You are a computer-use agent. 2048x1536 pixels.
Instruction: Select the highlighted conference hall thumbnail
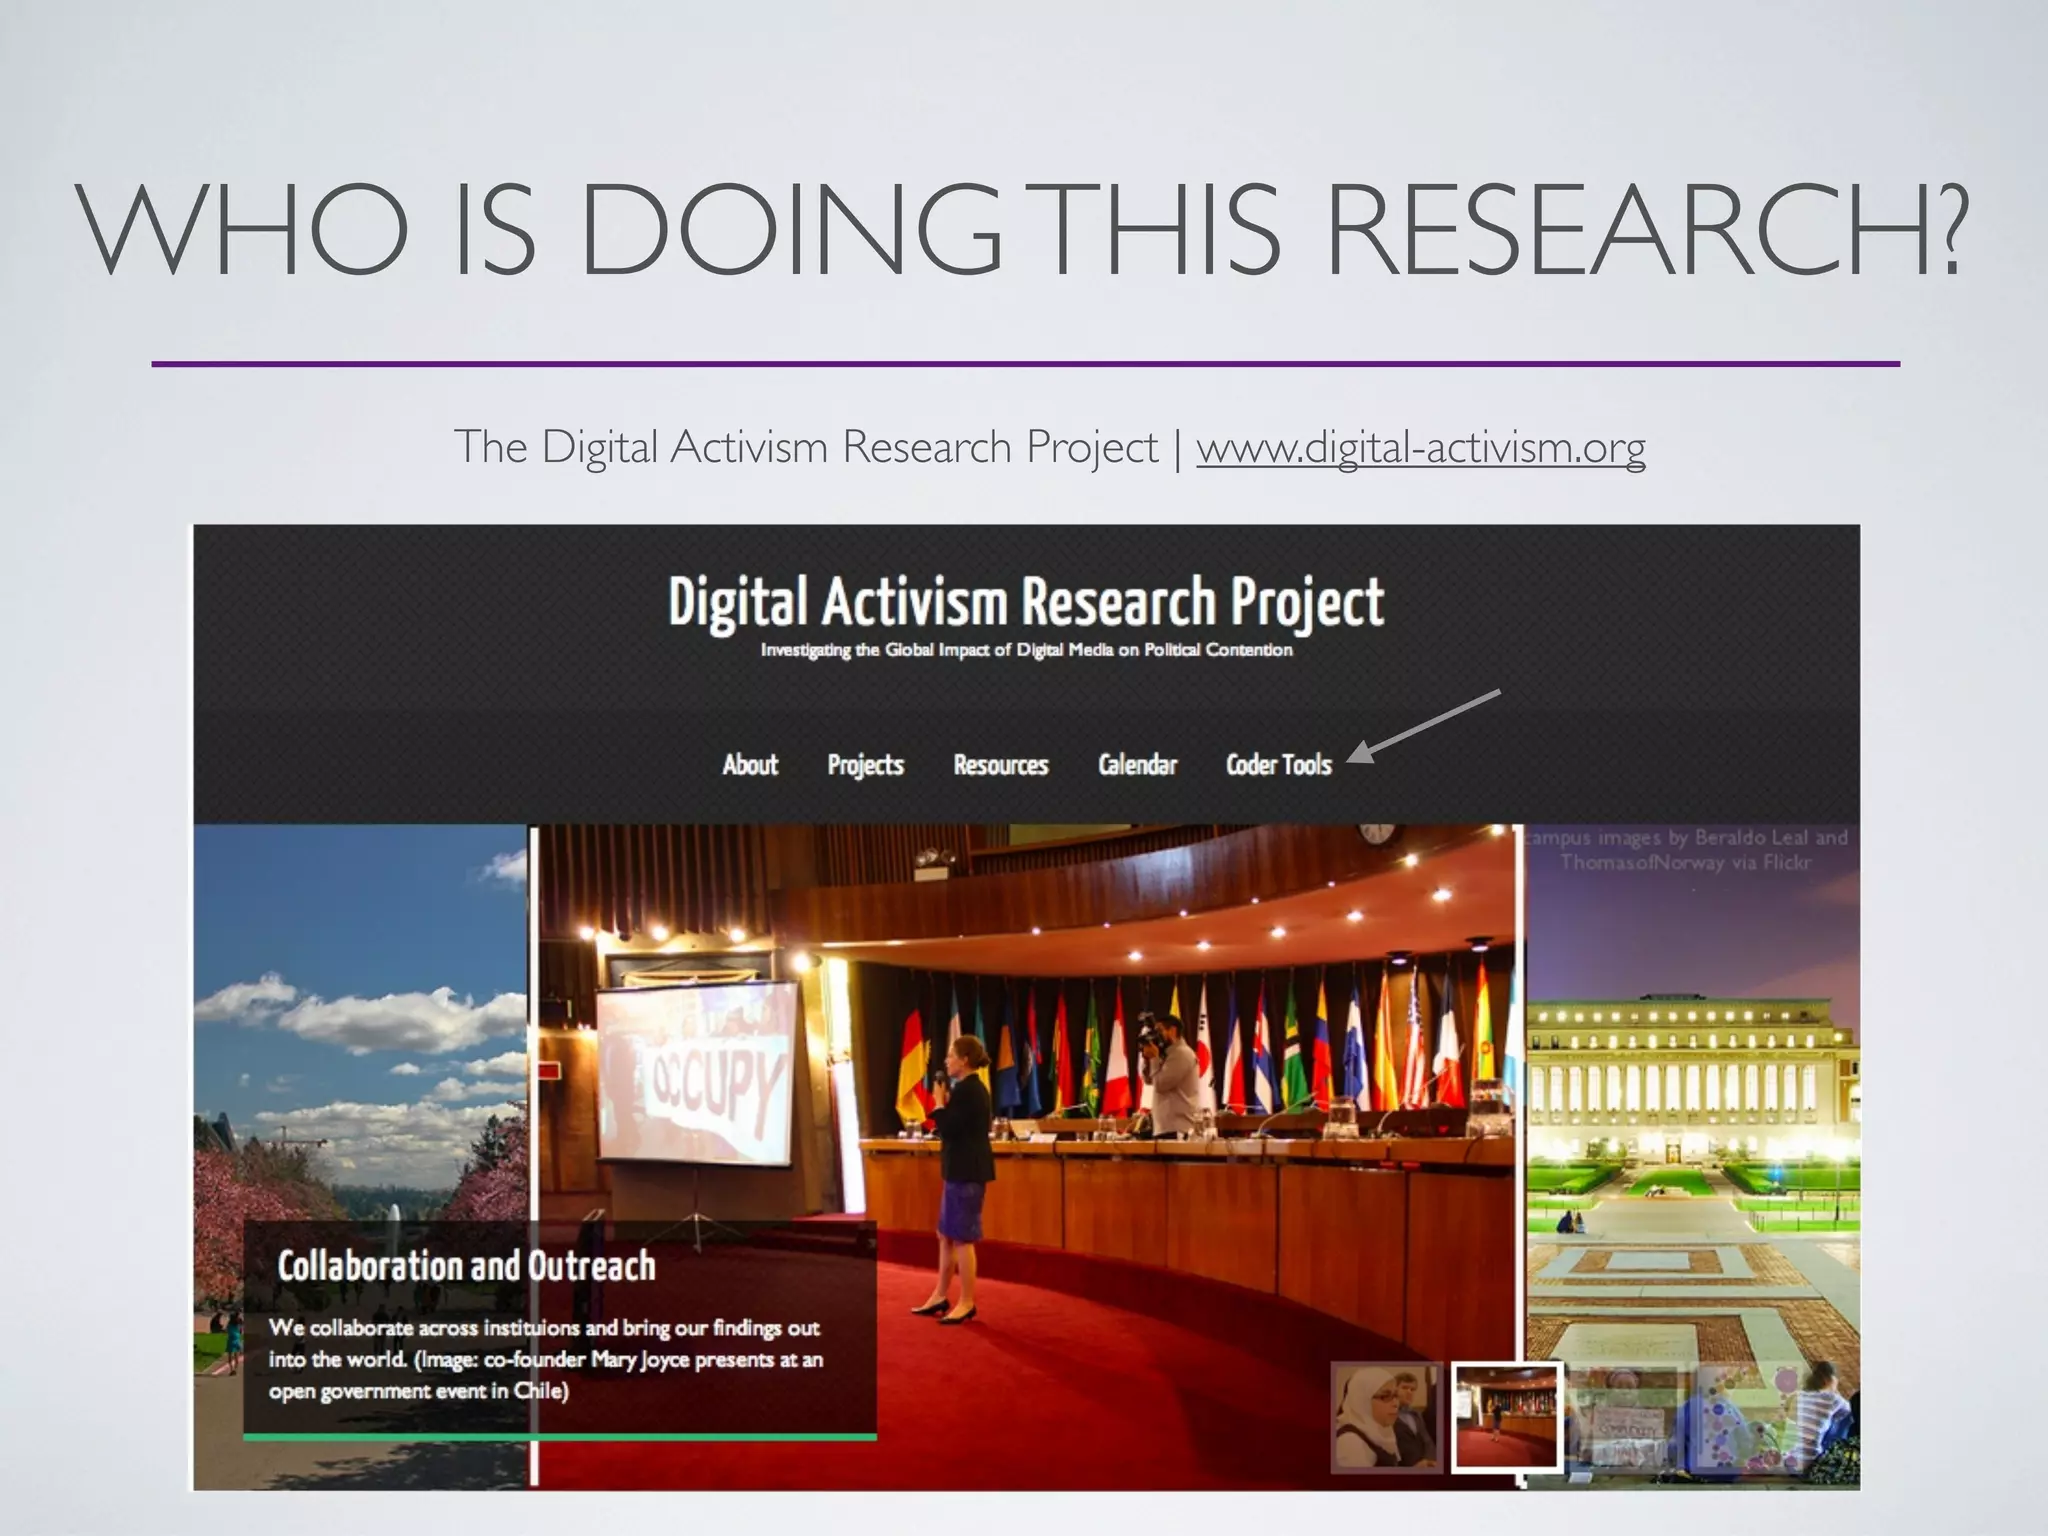click(x=1506, y=1417)
